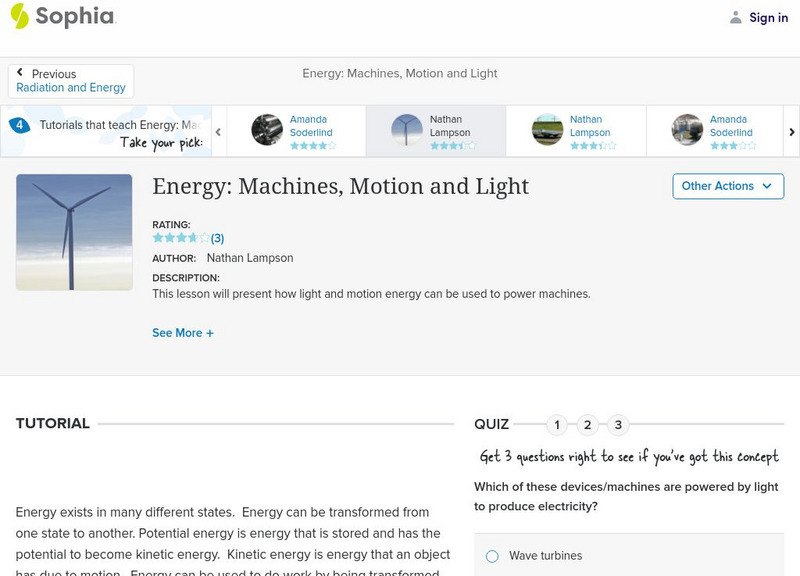This screenshot has width=800, height=576.
Task: Select quiz question 1 circle
Action: coord(557,425)
